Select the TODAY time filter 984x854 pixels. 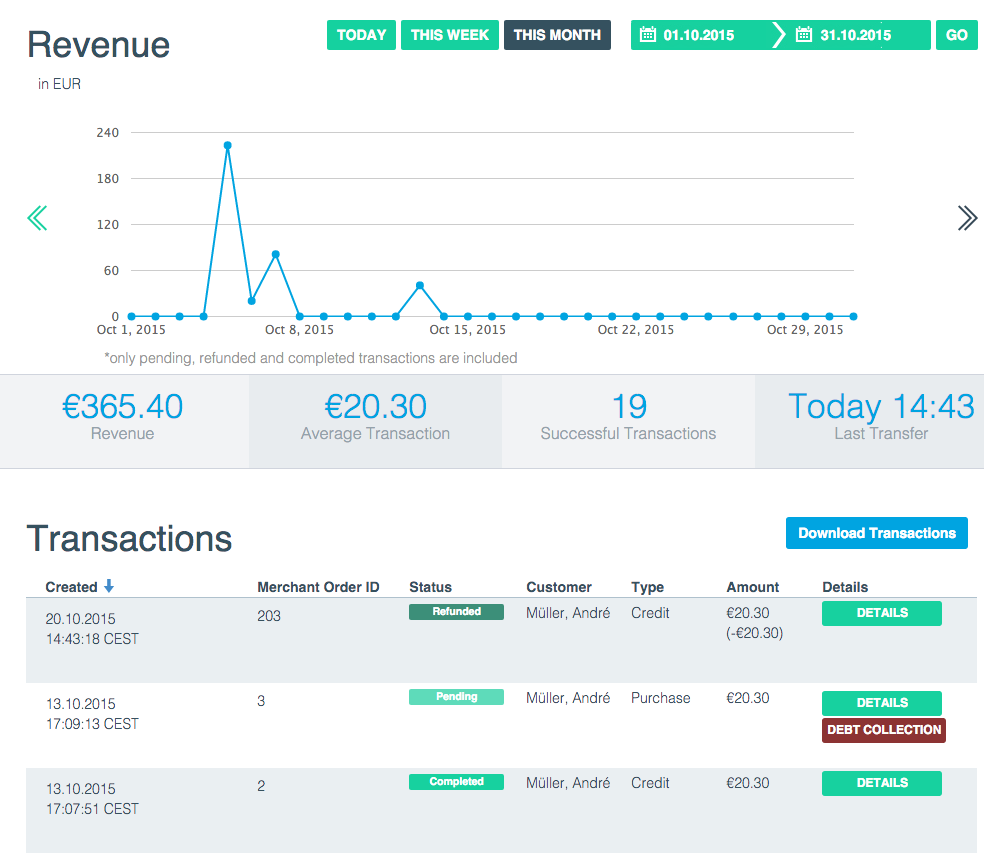tap(361, 35)
